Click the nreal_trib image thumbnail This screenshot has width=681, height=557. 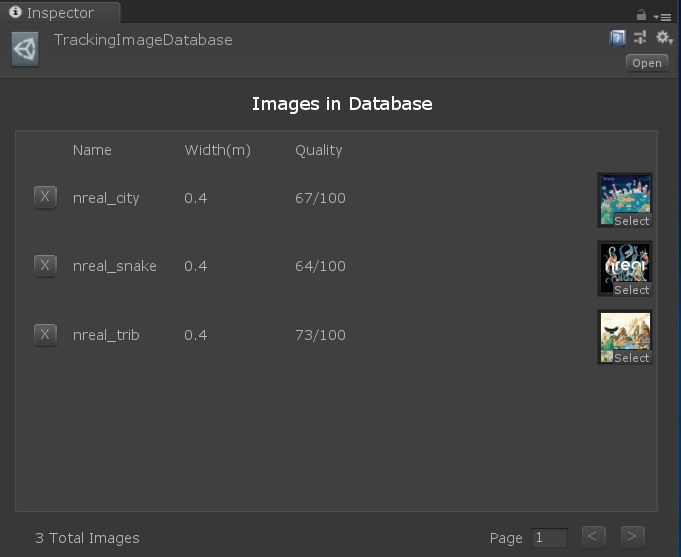coord(625,337)
